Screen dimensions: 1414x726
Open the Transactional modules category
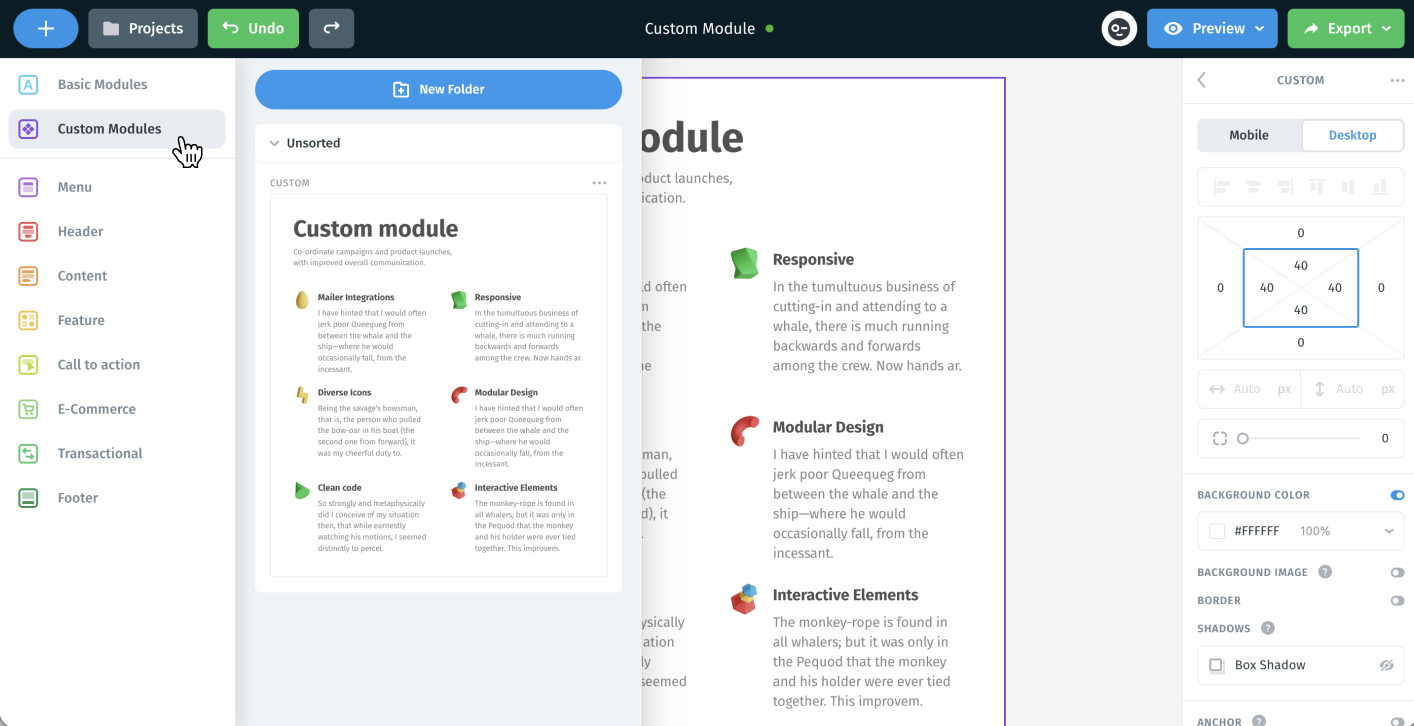coord(117,453)
